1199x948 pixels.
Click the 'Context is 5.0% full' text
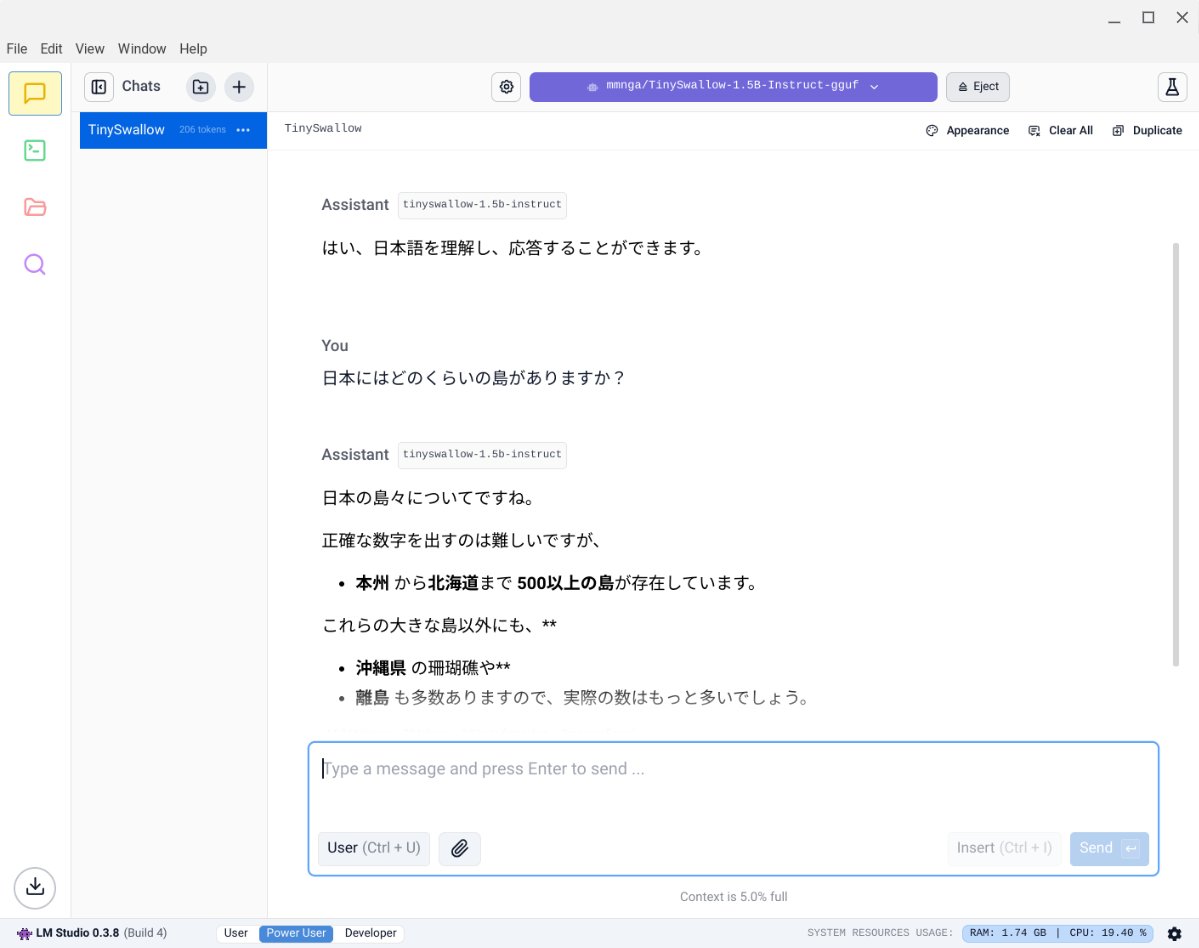pos(733,897)
